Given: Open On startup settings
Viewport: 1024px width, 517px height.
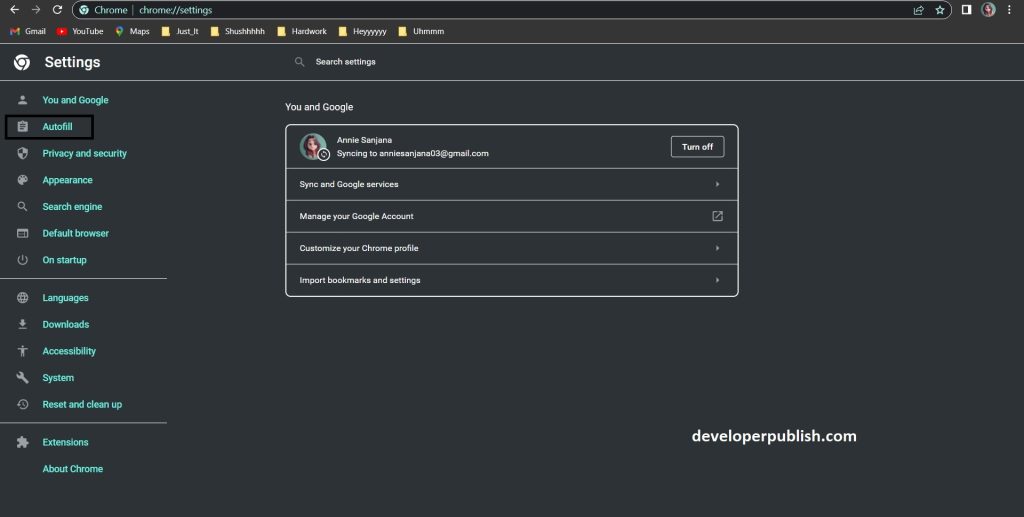Looking at the screenshot, I should 64,260.
